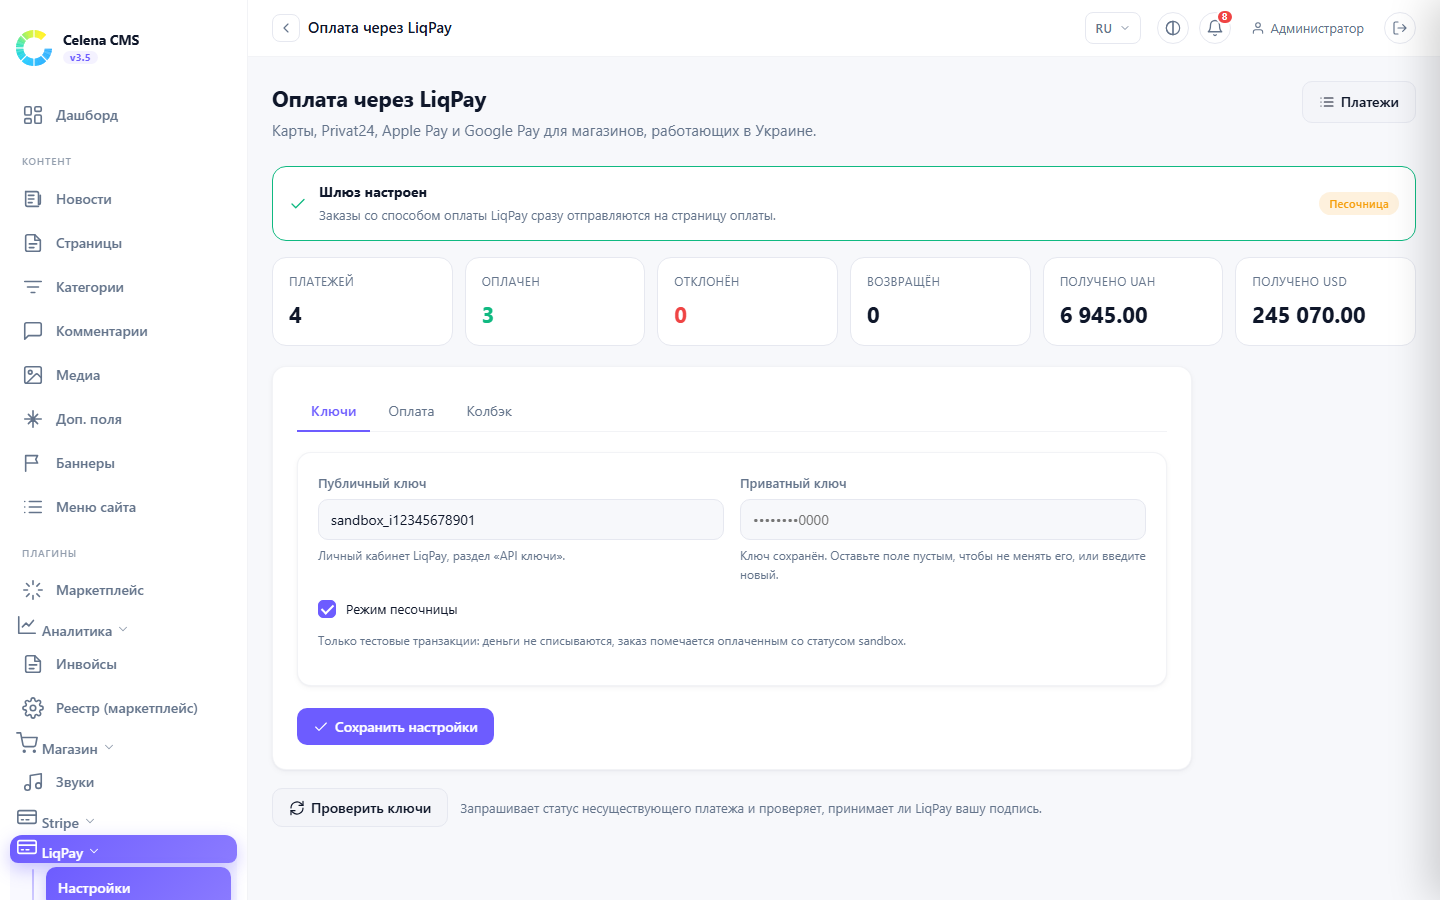
Task: Click Проверить ключи button
Action: coord(360,808)
